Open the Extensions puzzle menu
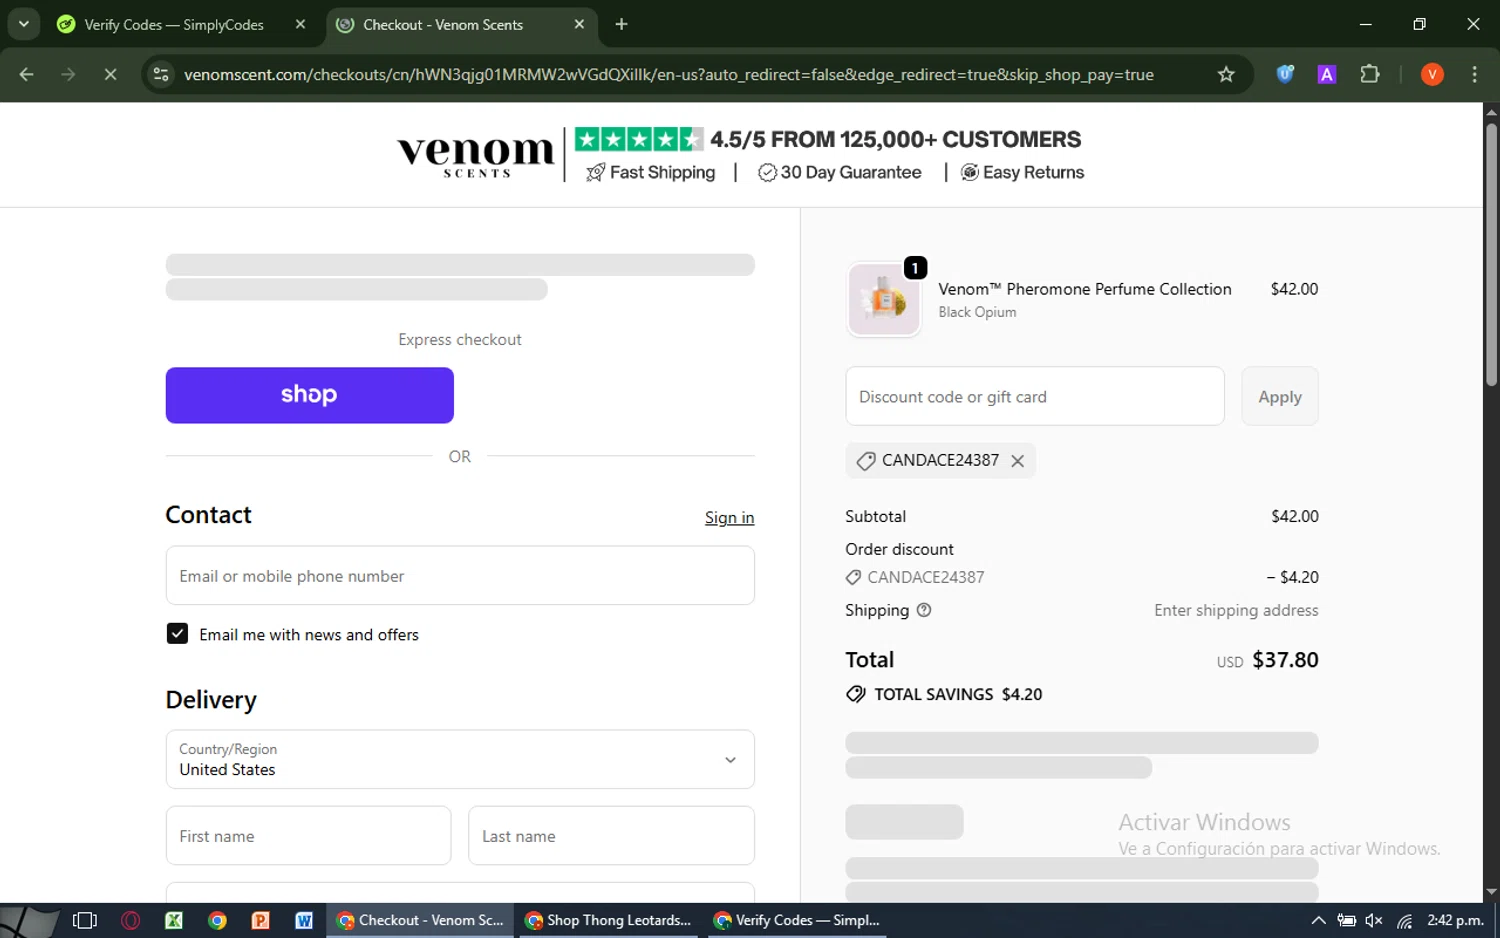Image resolution: width=1500 pixels, height=938 pixels. (1370, 74)
